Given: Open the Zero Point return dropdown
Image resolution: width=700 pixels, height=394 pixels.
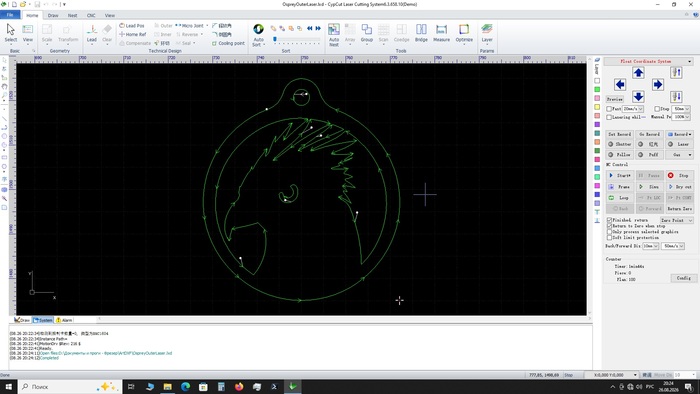Looking at the screenshot, I should point(676,220).
